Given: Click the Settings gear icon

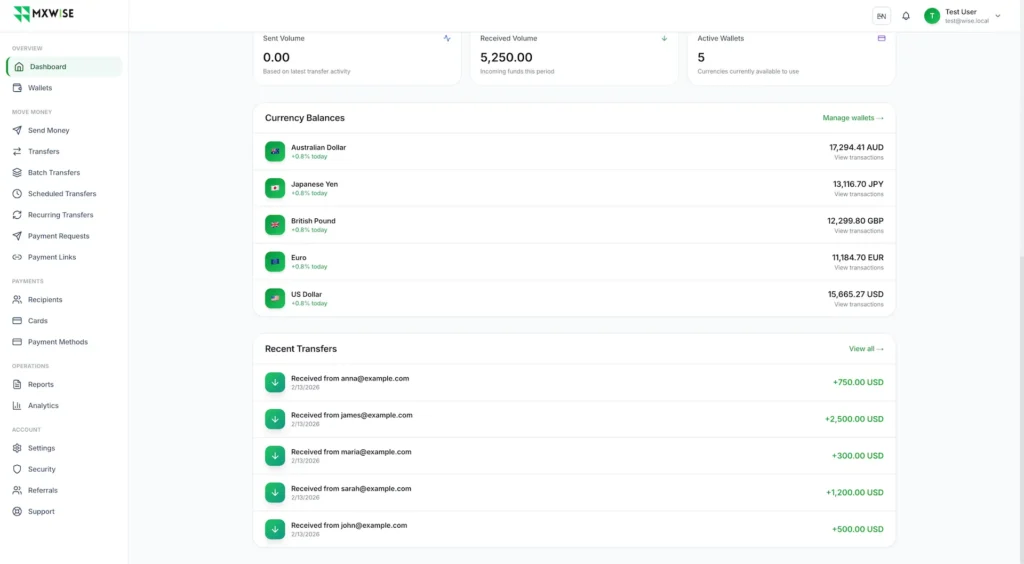Looking at the screenshot, I should tap(17, 448).
